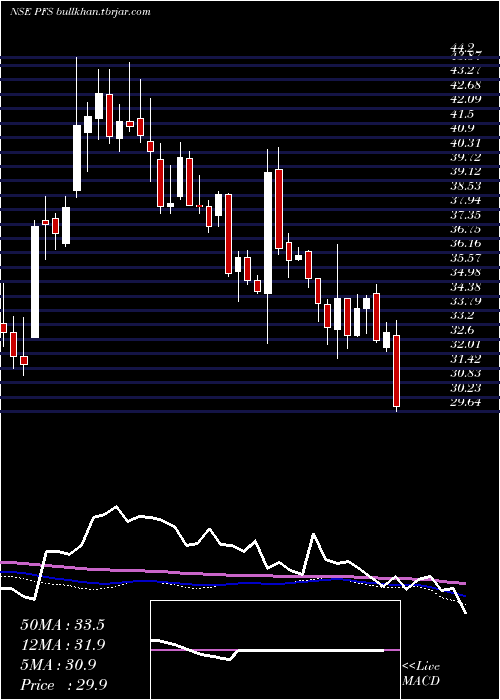Click the 29.64 price axis label
Image resolution: width=500 pixels, height=700 pixels.
pyautogui.click(x=465, y=403)
